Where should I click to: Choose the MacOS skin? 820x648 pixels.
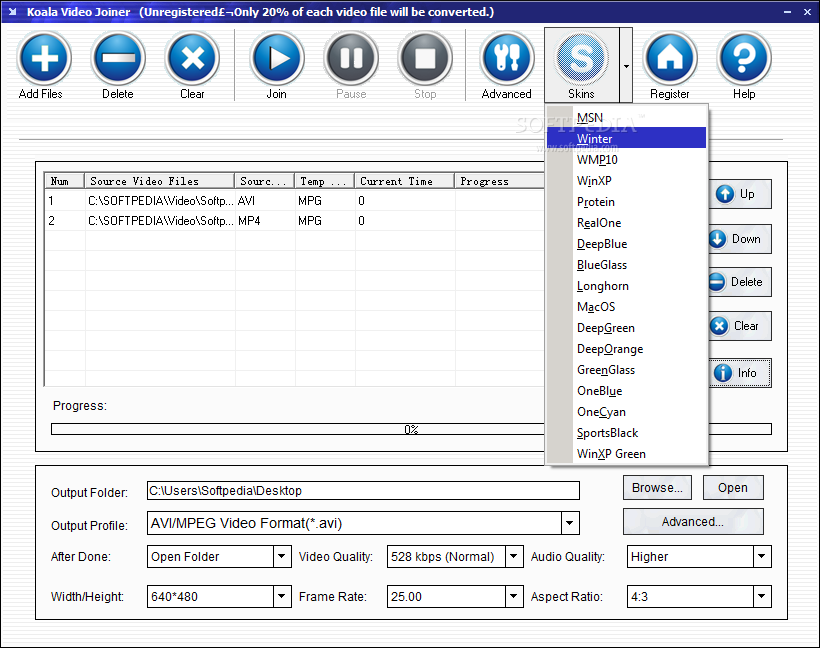[626, 306]
